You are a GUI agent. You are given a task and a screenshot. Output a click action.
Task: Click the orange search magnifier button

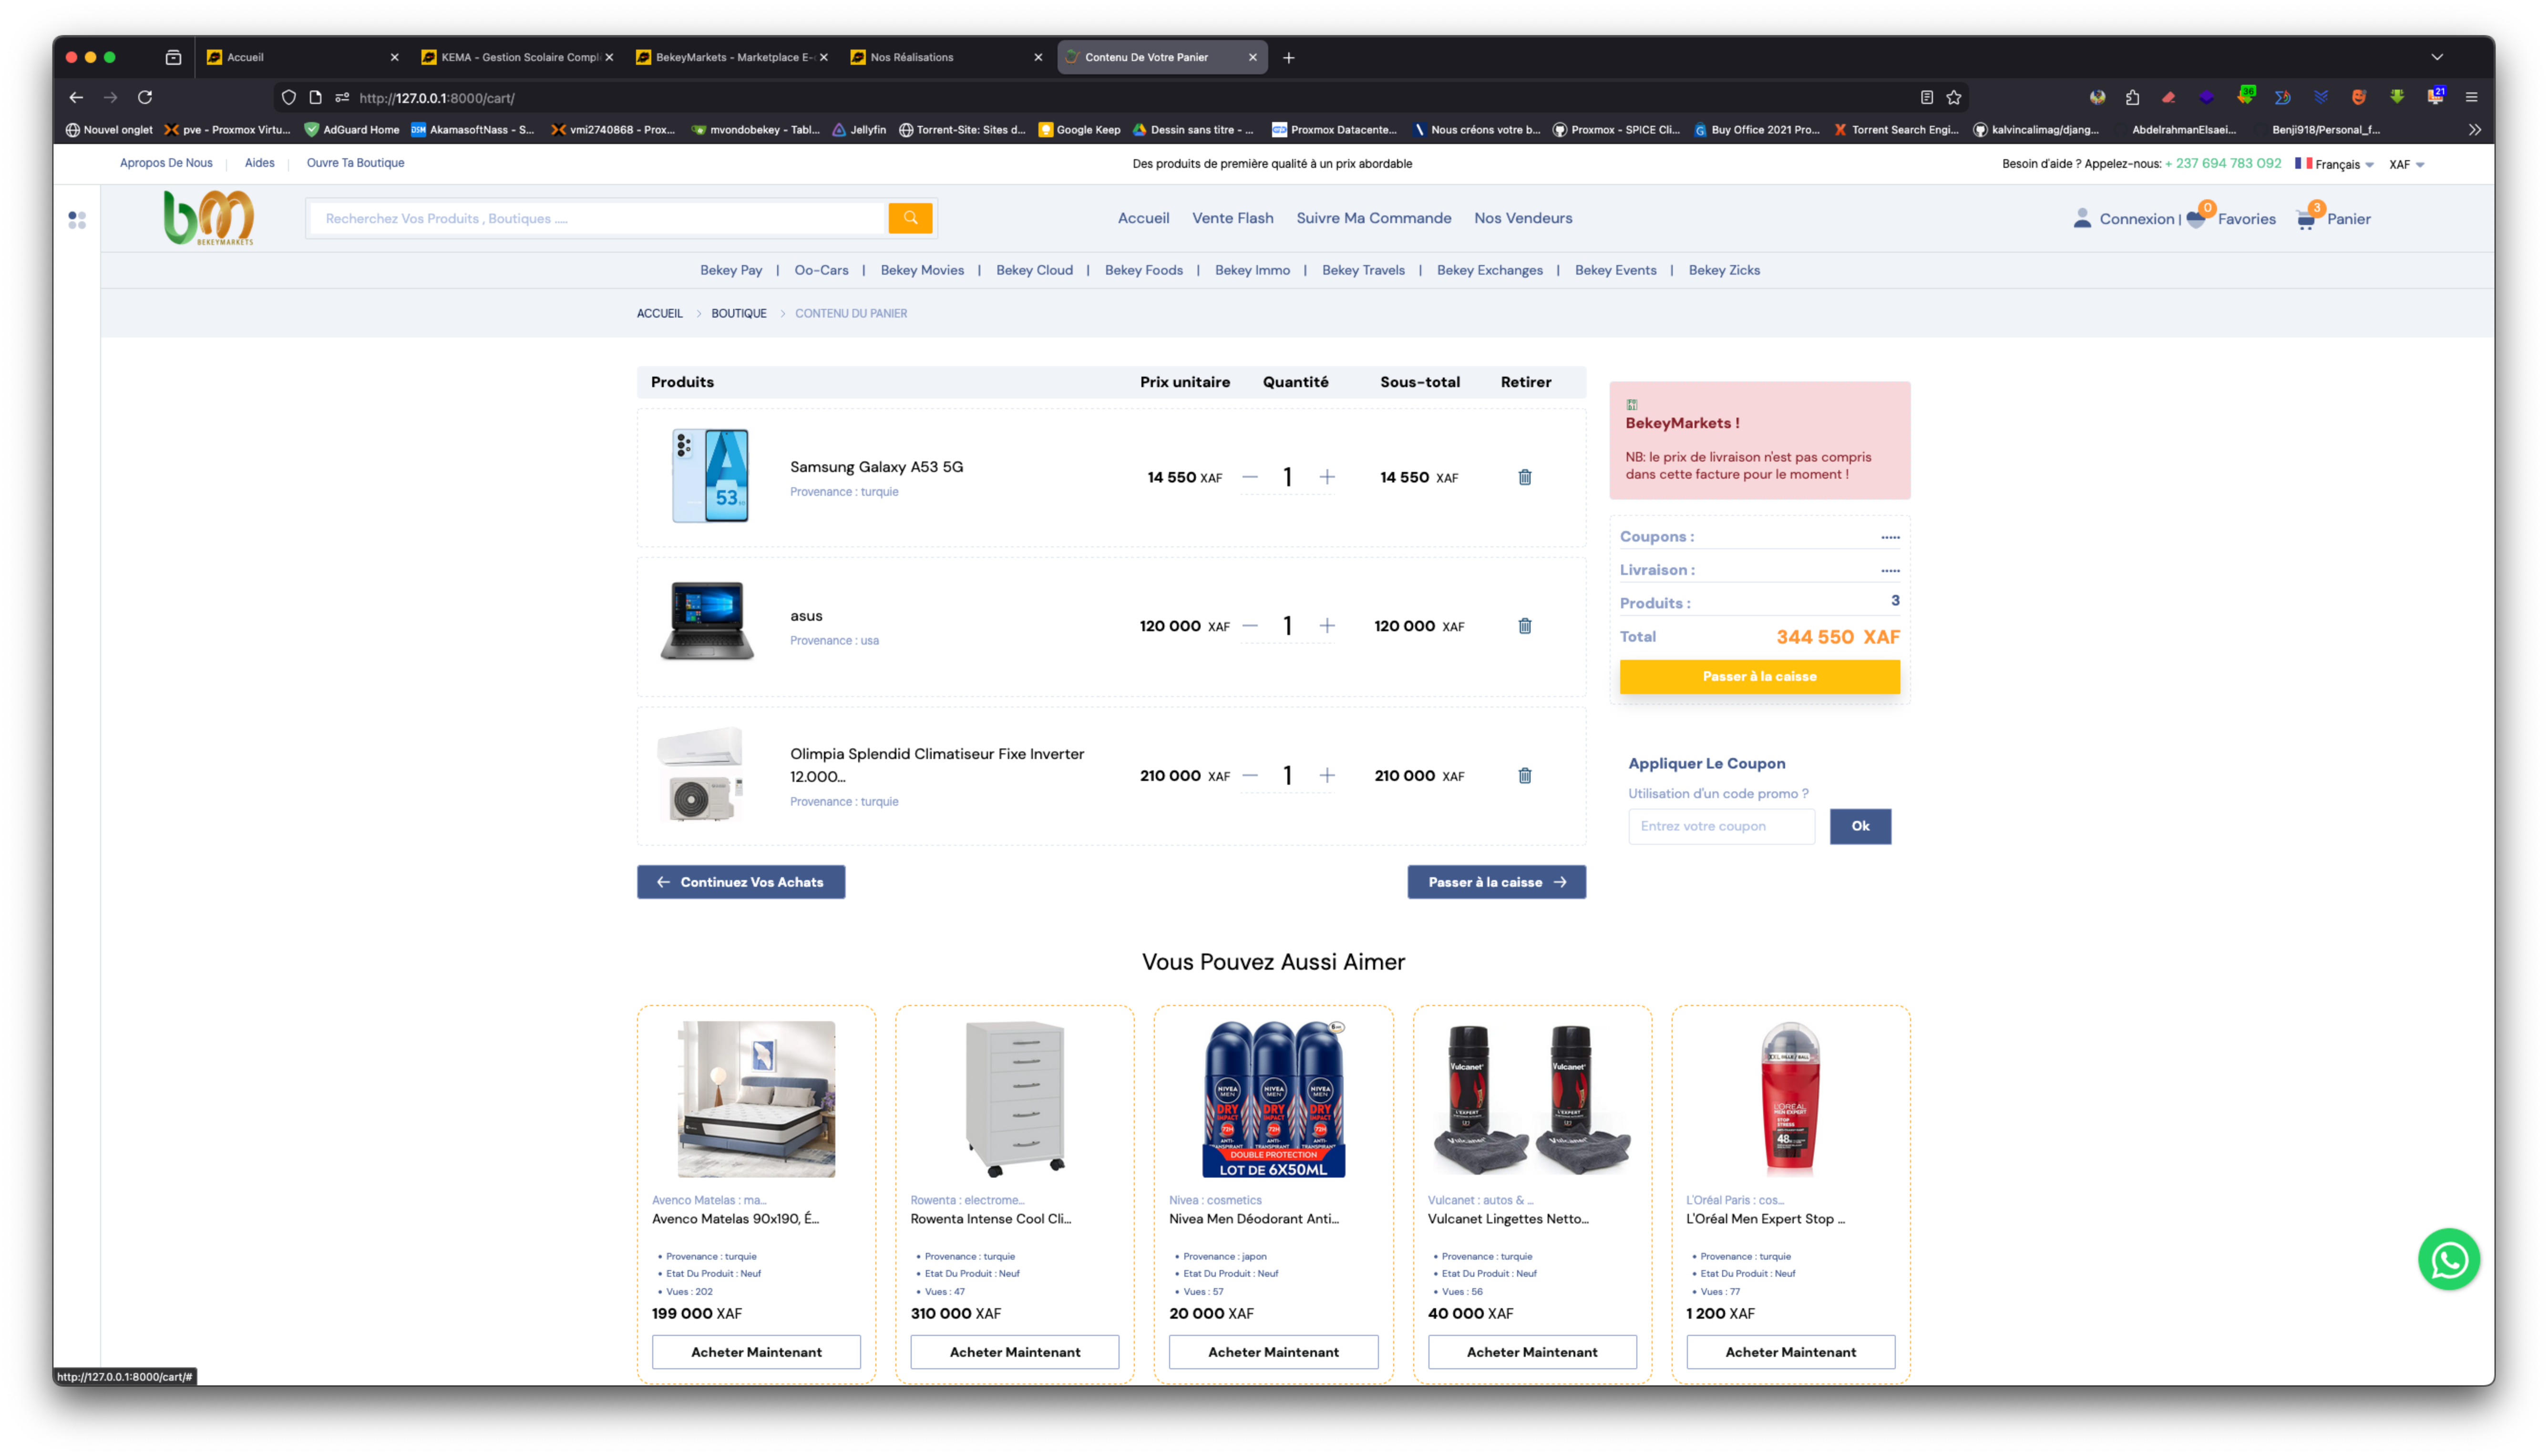(910, 218)
